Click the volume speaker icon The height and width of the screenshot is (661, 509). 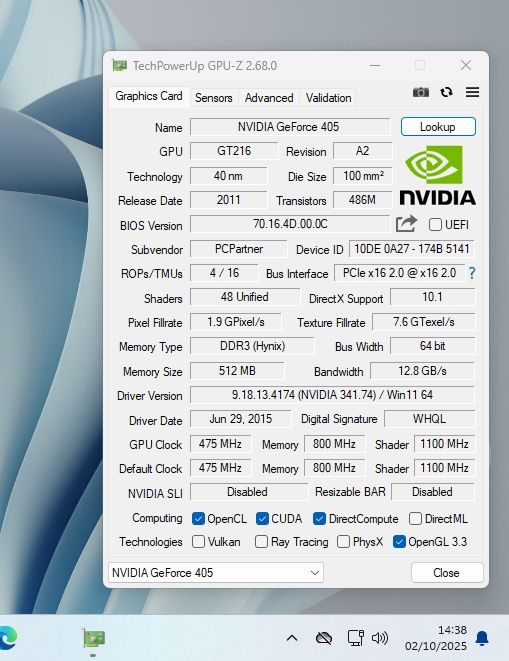(380, 638)
